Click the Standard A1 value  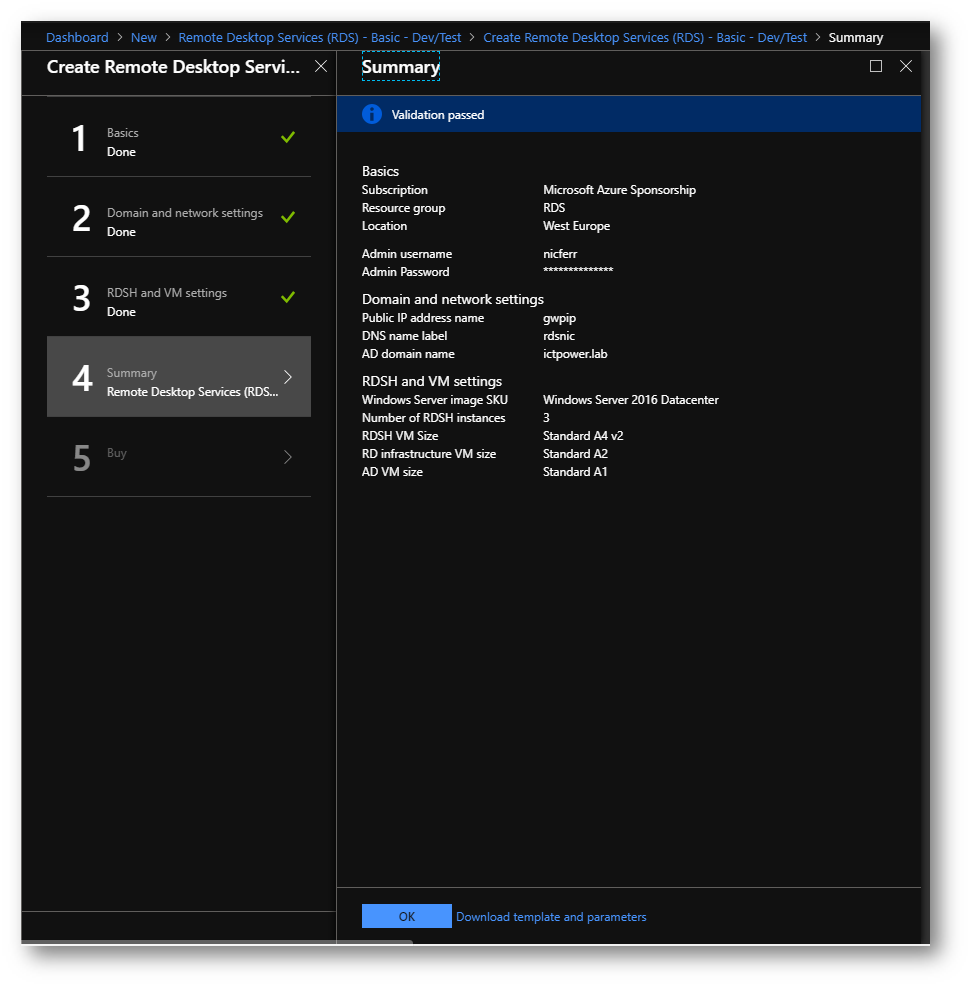click(575, 471)
